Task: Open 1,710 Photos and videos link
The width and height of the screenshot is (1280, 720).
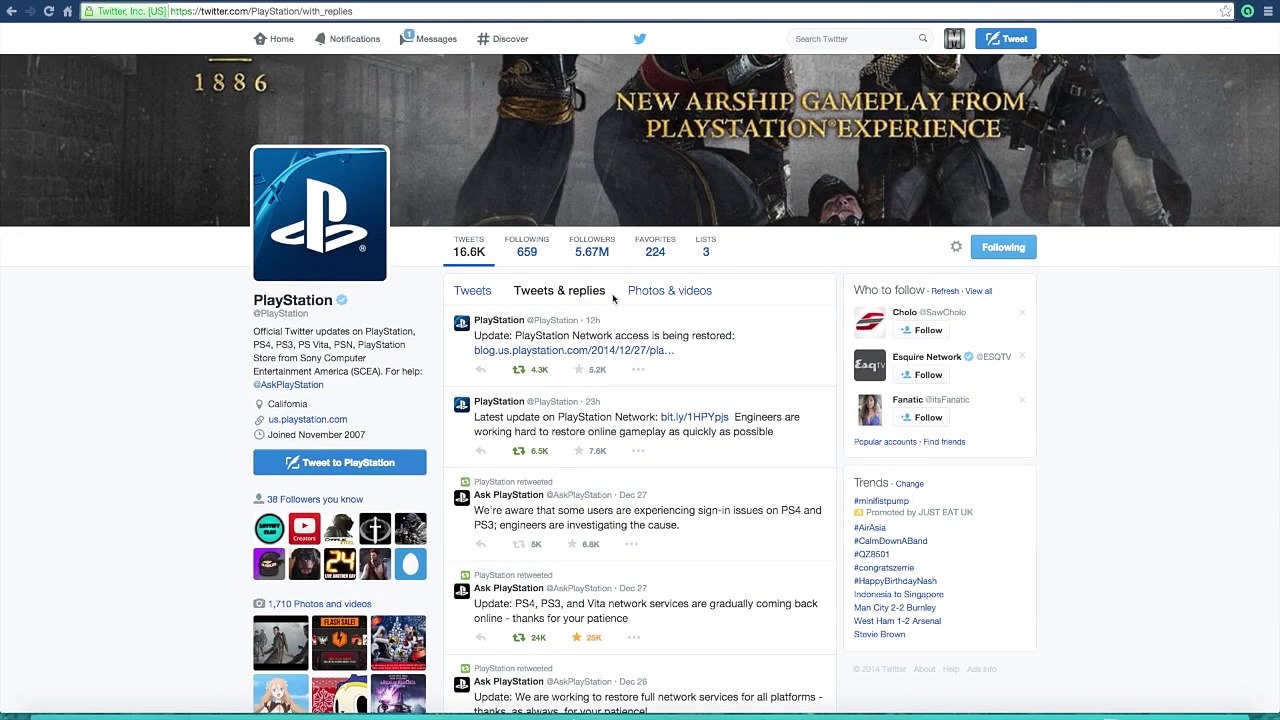Action: click(319, 604)
